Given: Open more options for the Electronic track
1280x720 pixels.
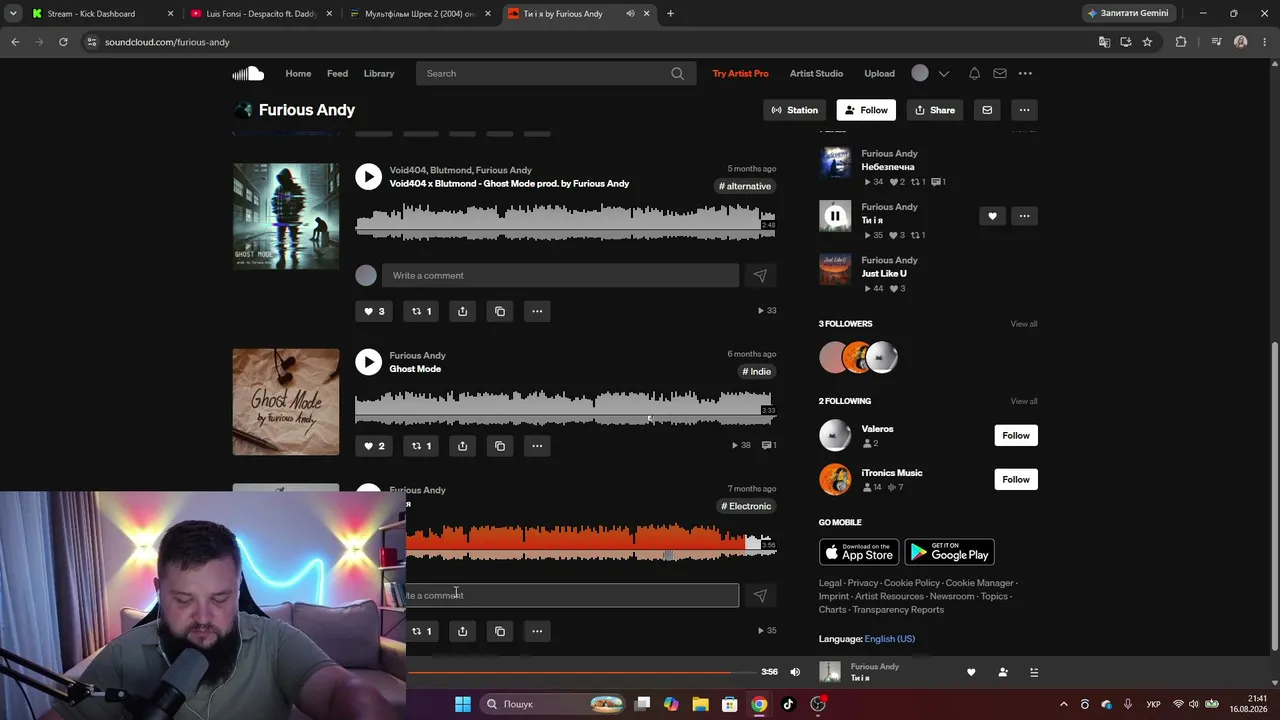Looking at the screenshot, I should tap(537, 631).
